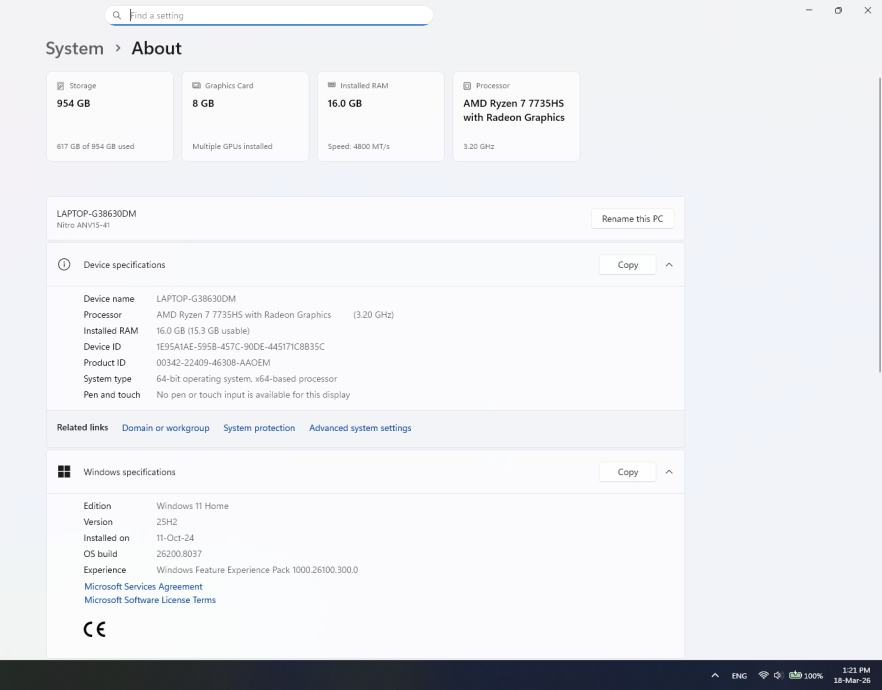Click the OS build value 26200.8037
Viewport: 882px width, 690px height.
click(x=179, y=554)
